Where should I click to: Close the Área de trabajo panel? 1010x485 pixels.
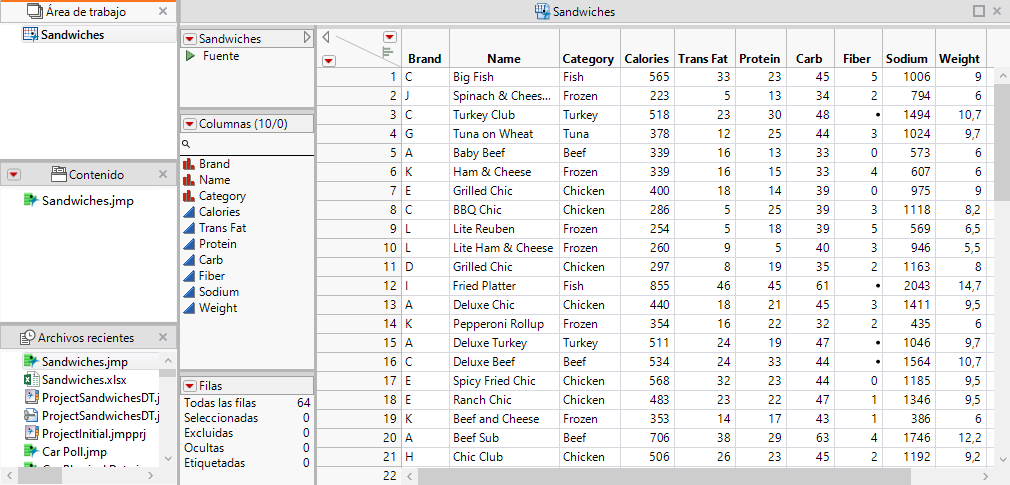tap(163, 12)
